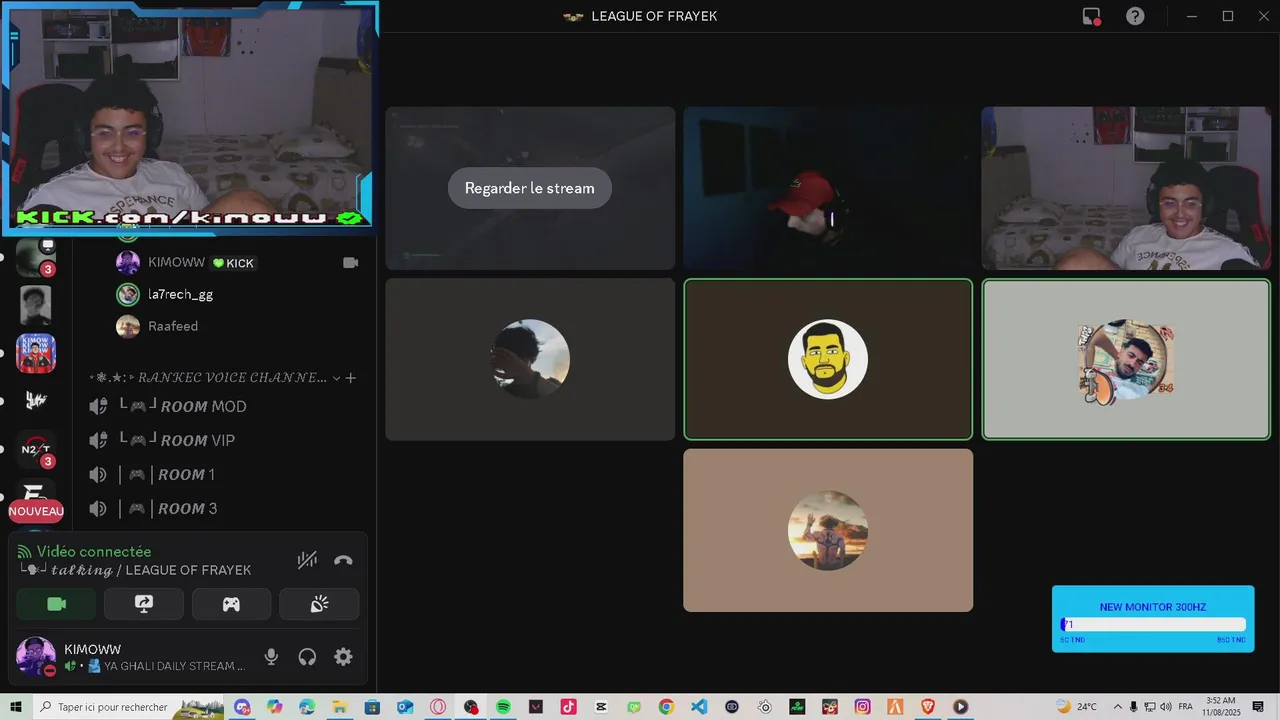Open server icon with screen-share badge

coord(36,258)
